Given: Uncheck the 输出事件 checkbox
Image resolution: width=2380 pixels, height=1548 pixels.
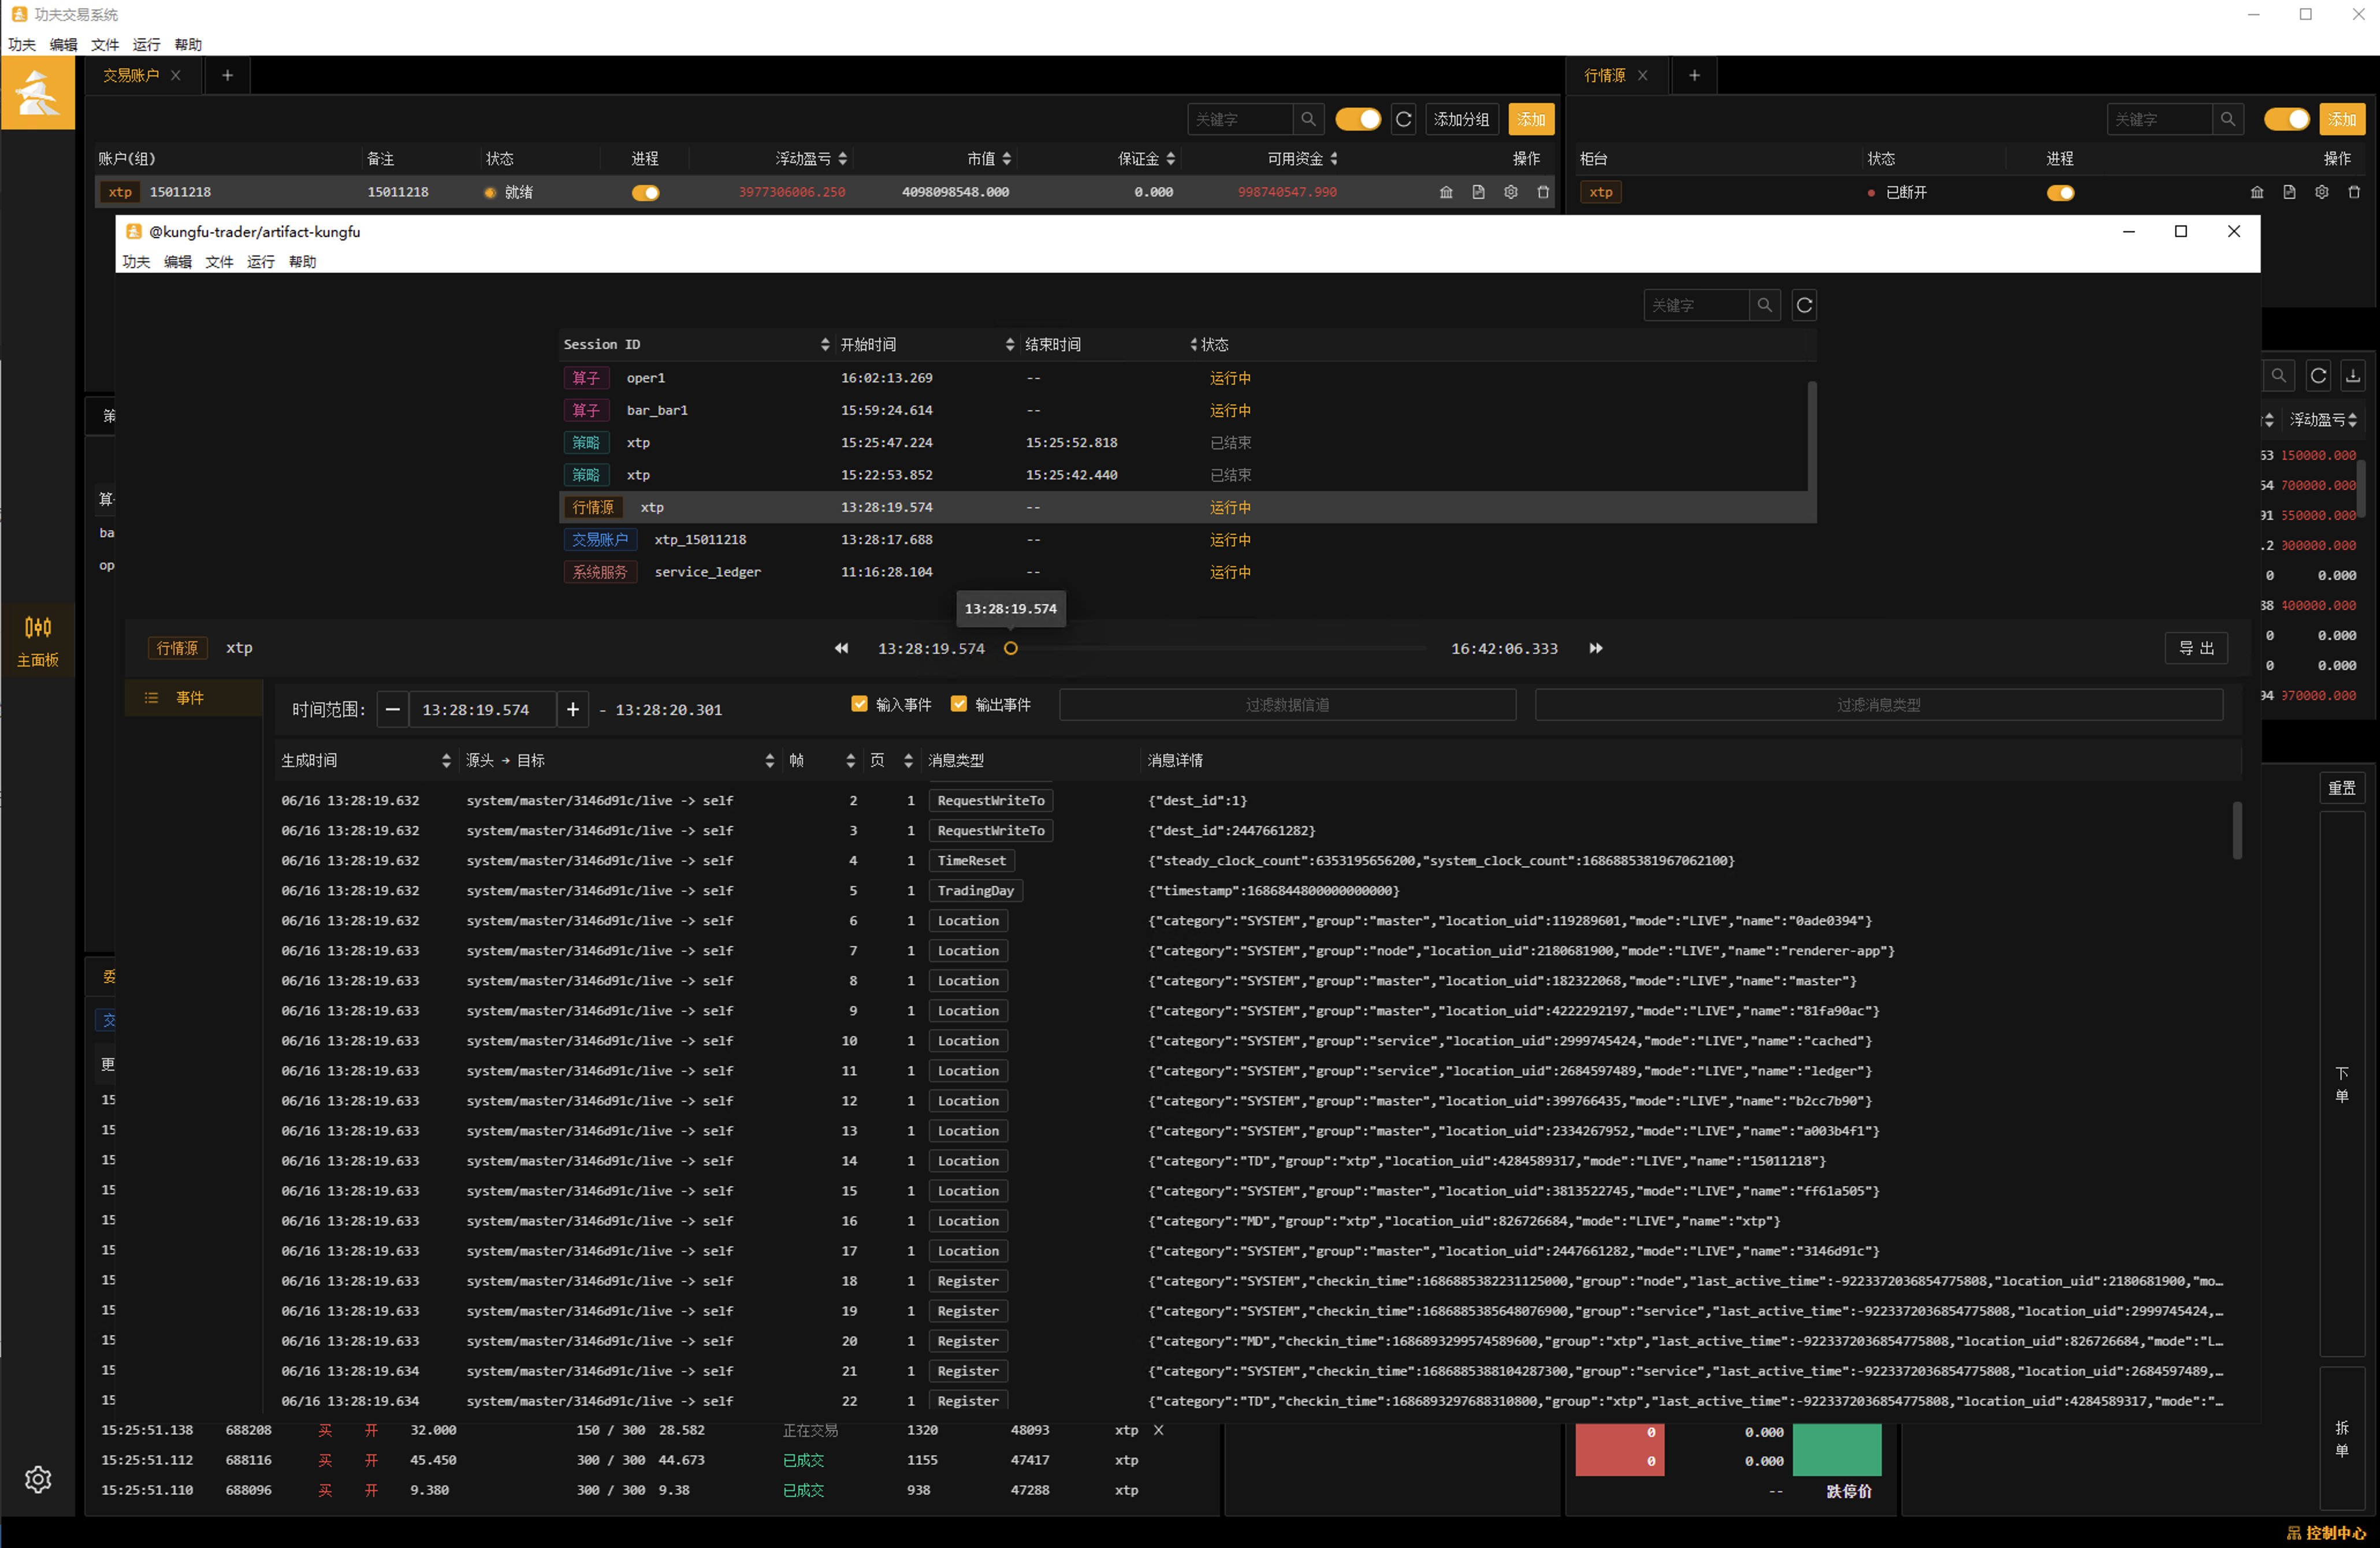Looking at the screenshot, I should [959, 704].
